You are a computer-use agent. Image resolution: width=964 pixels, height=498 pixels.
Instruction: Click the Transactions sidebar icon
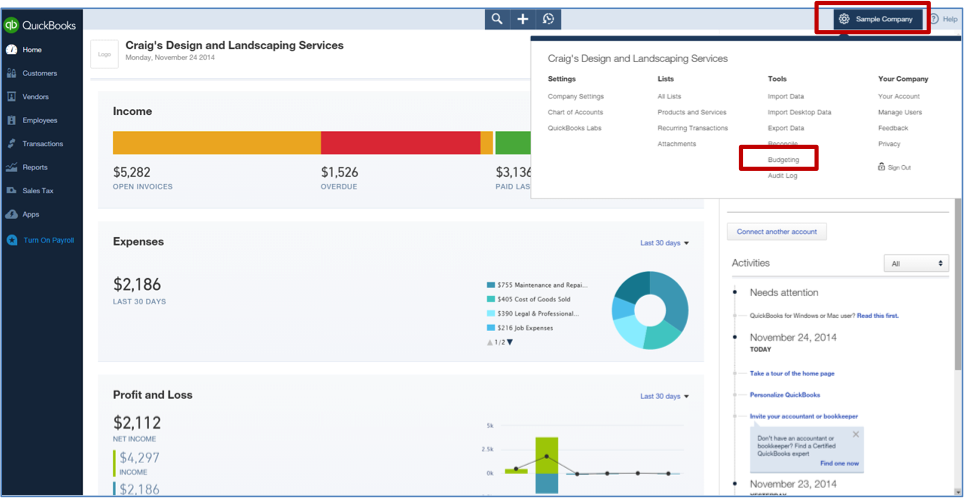click(x=11, y=144)
